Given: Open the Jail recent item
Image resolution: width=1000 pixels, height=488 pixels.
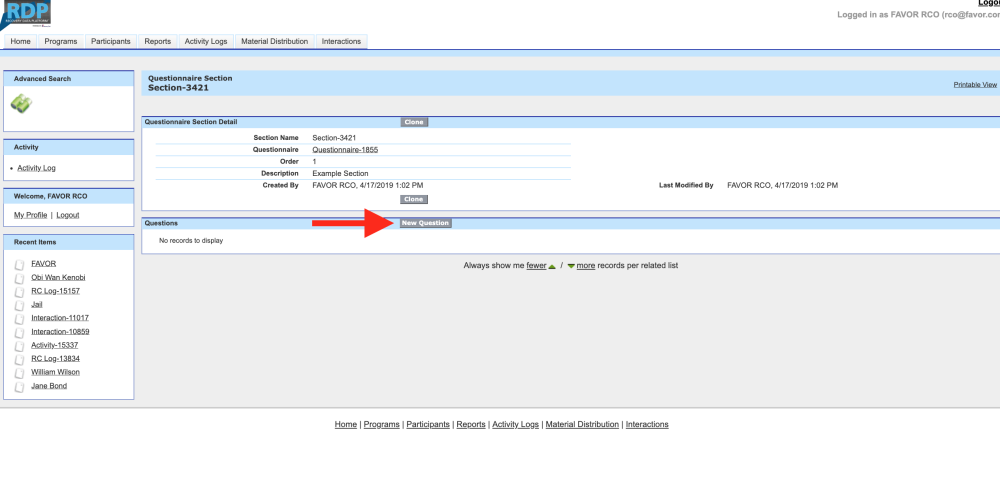Looking at the screenshot, I should (x=37, y=305).
